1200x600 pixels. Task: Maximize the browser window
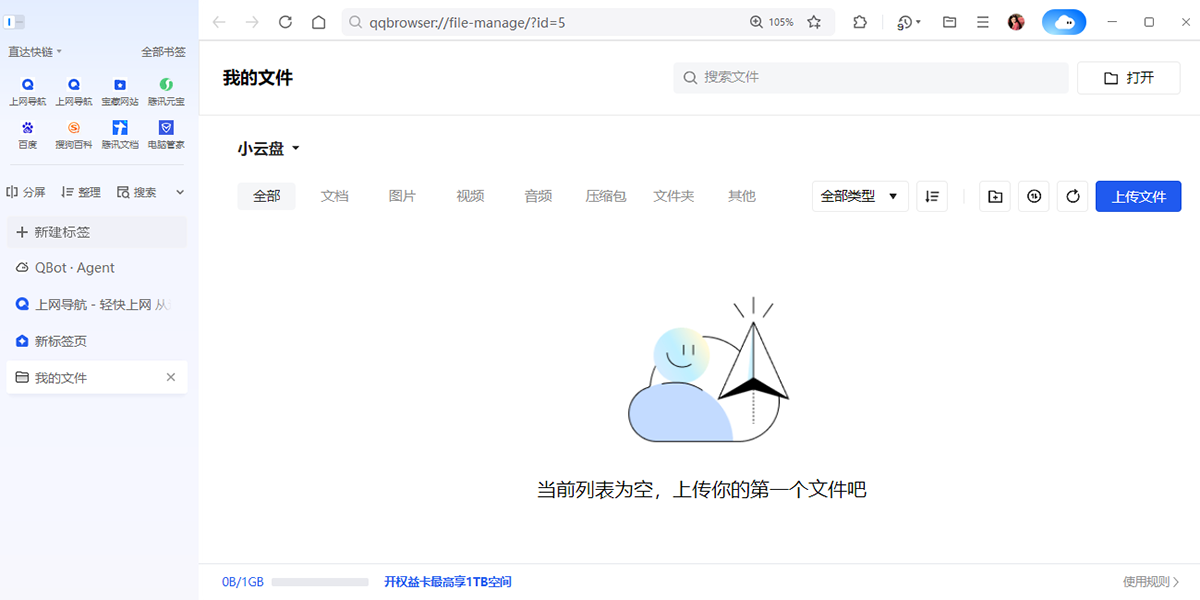(1149, 22)
